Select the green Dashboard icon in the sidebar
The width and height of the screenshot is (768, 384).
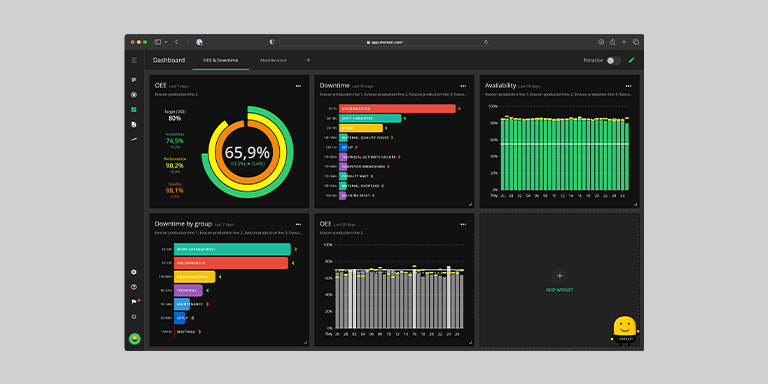(x=134, y=110)
